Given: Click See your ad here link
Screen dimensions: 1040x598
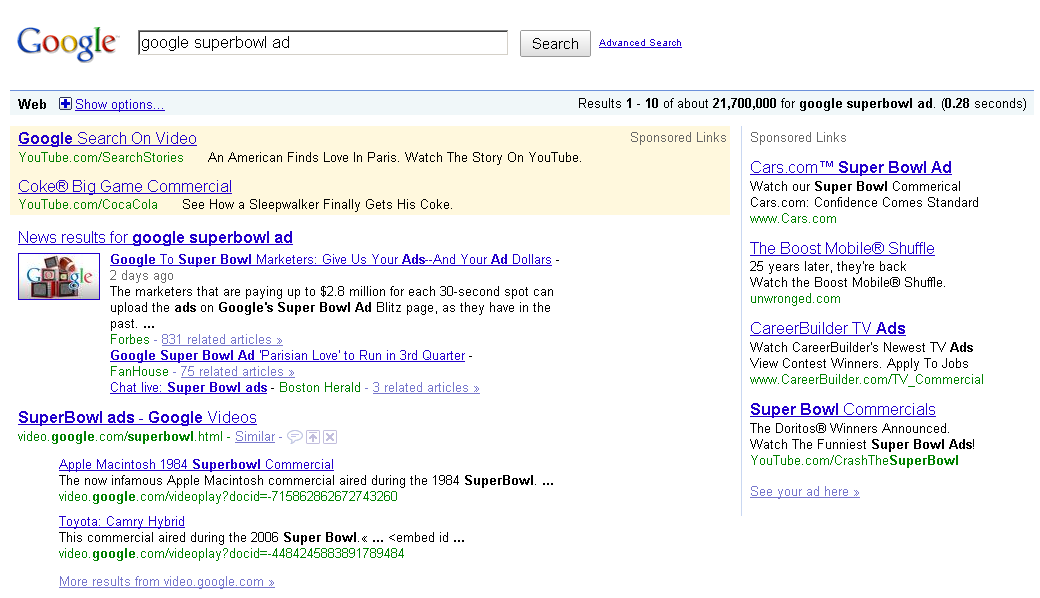Looking at the screenshot, I should click(805, 491).
